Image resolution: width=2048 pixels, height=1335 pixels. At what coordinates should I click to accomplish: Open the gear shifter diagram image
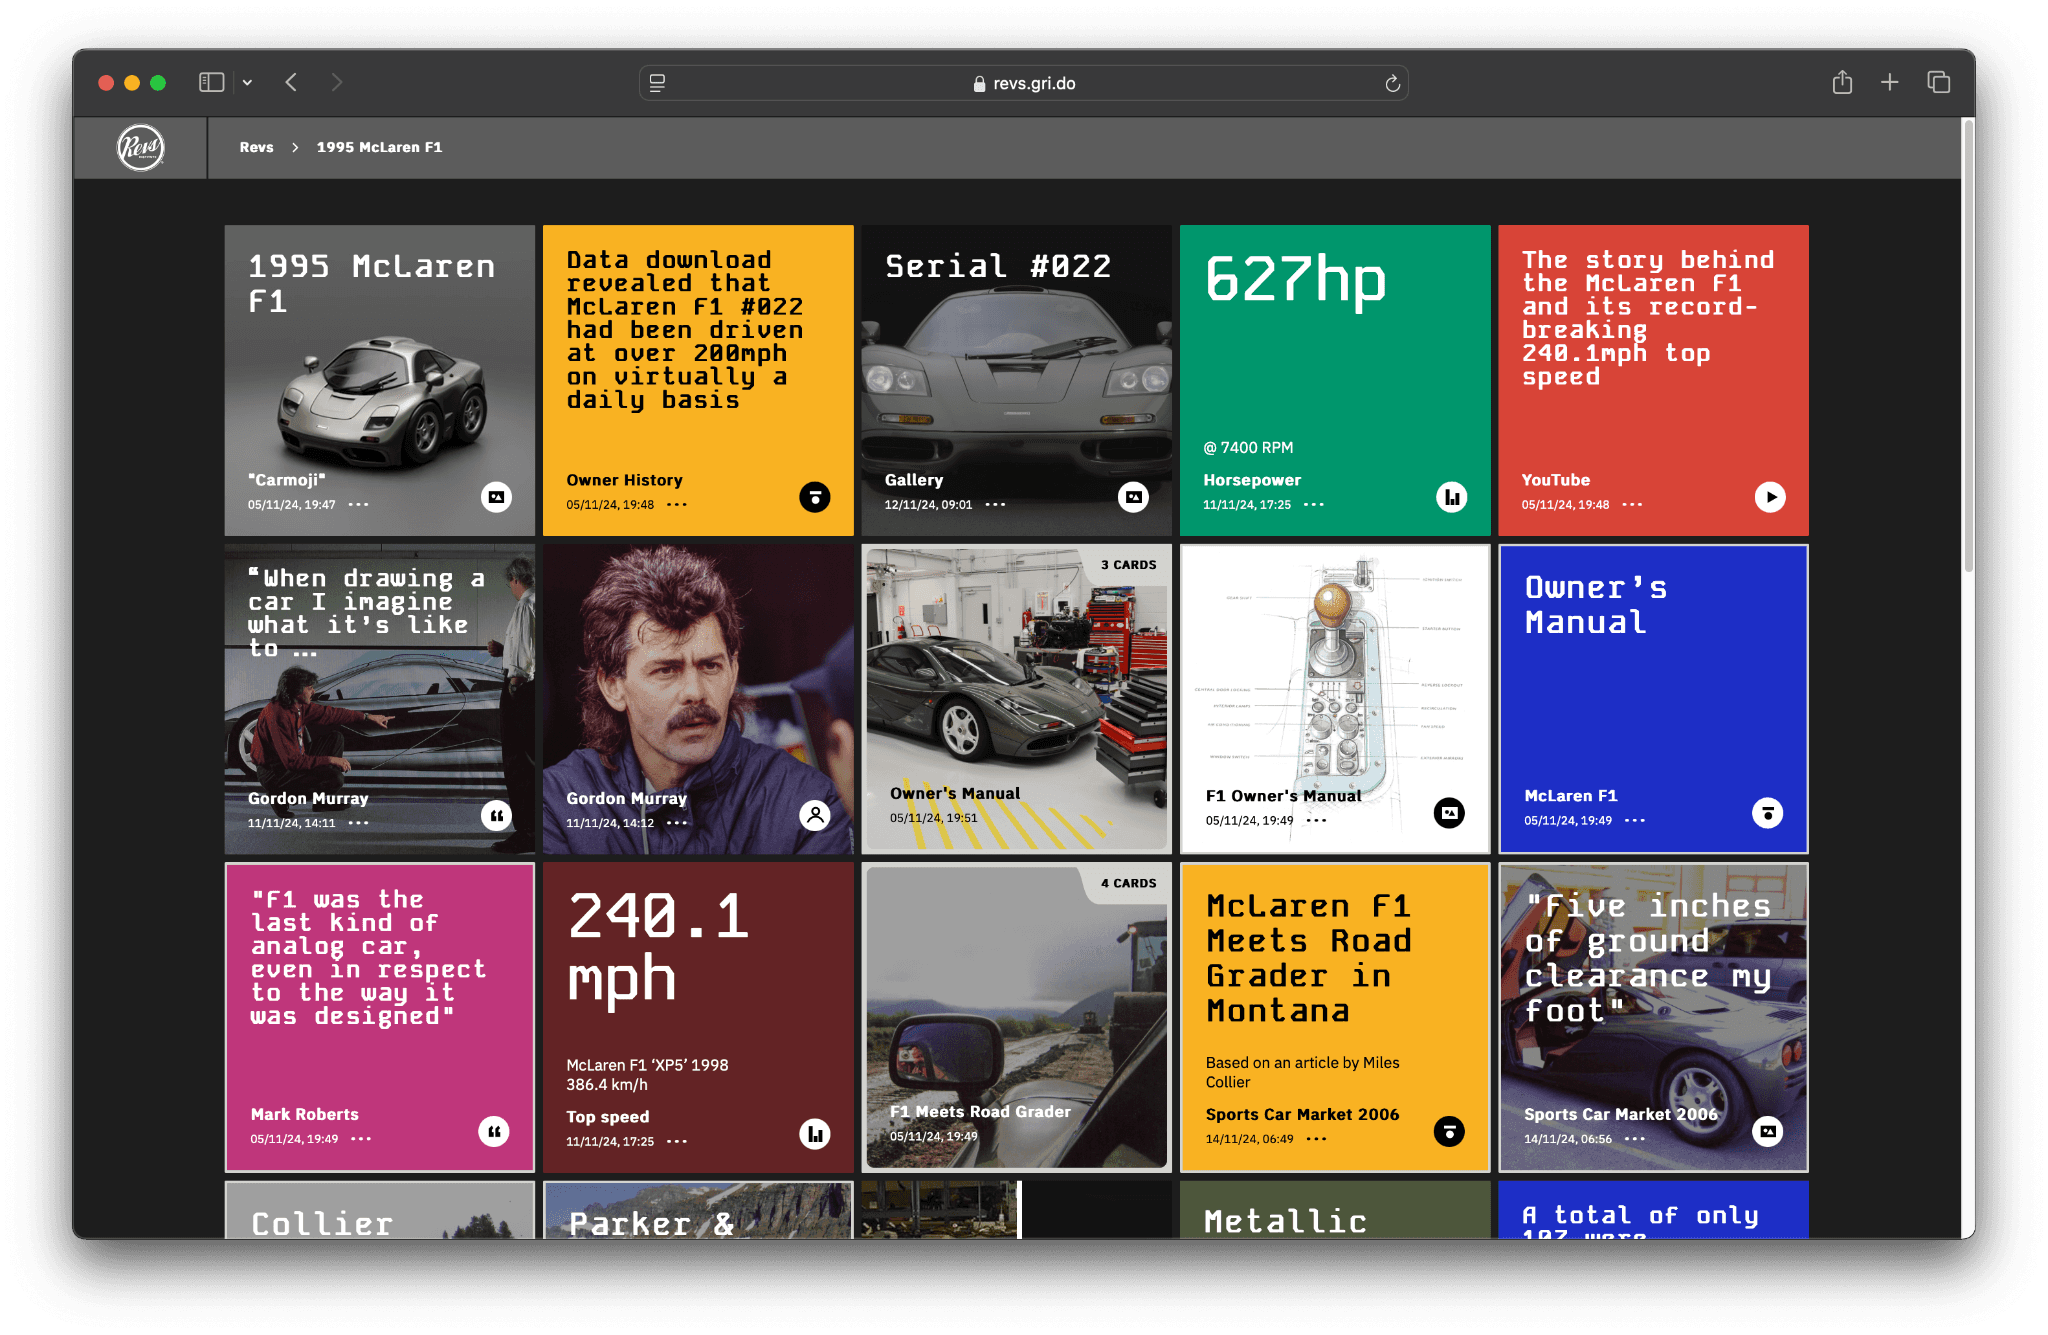point(1335,698)
